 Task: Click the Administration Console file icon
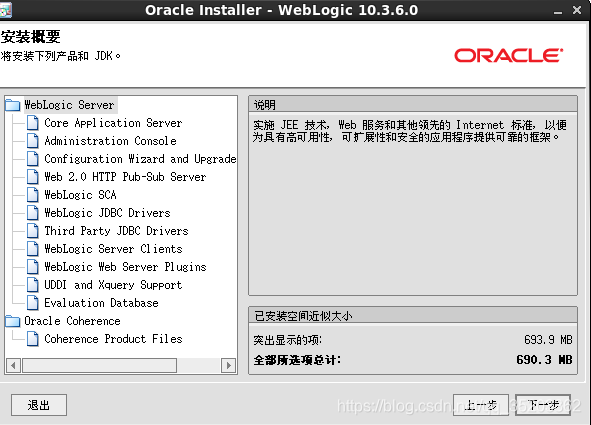click(33, 141)
